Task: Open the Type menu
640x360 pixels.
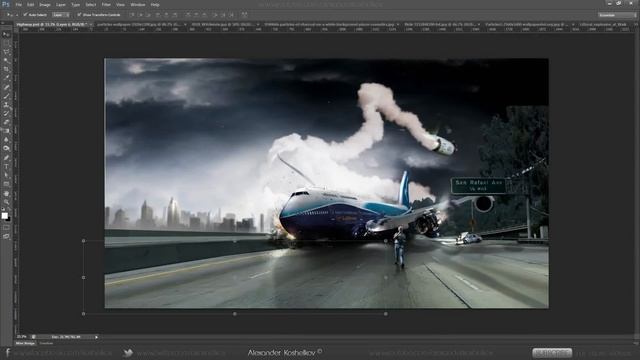Action: coord(76,5)
